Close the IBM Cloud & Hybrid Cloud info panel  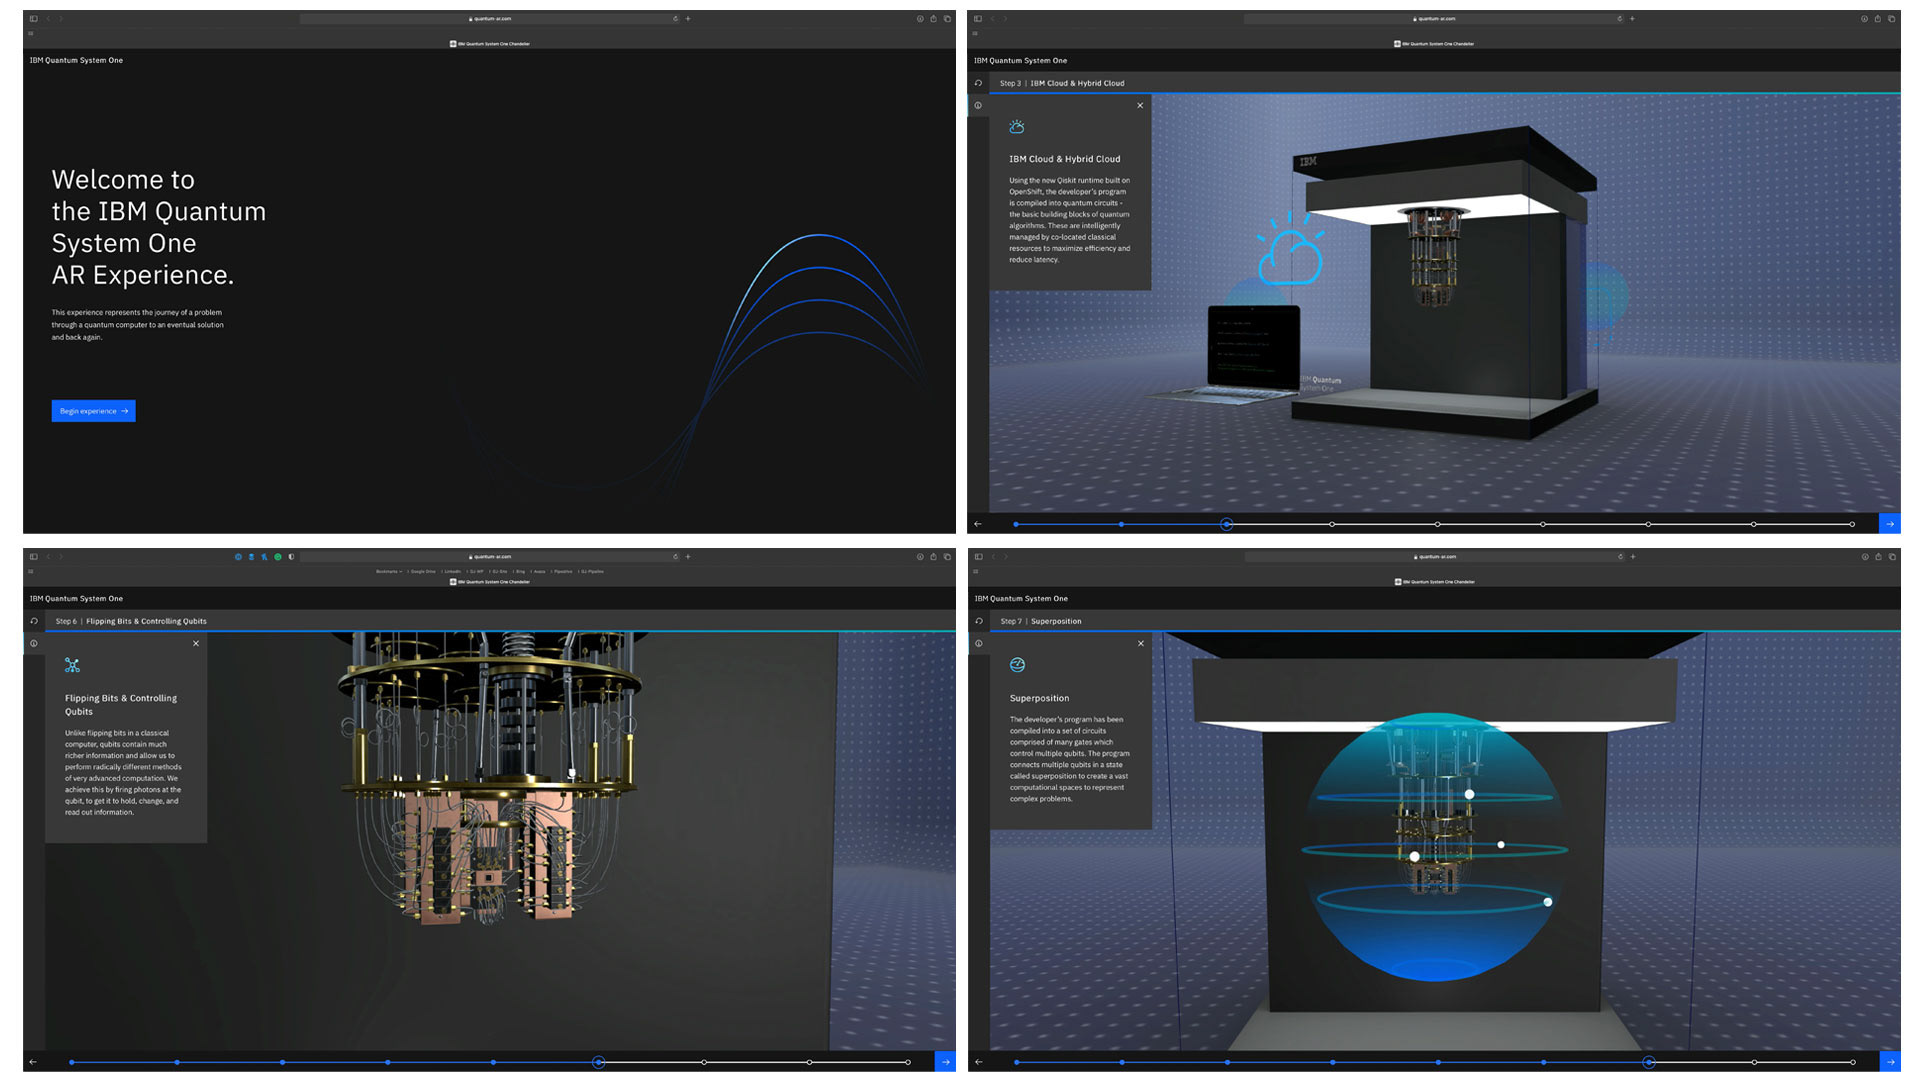tap(1140, 105)
